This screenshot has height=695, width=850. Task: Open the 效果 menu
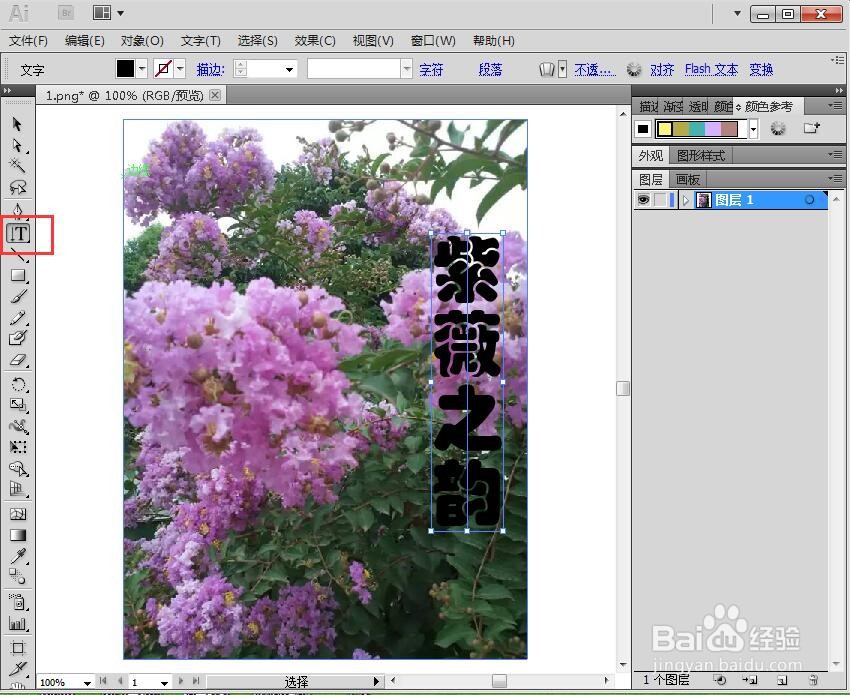(x=314, y=41)
